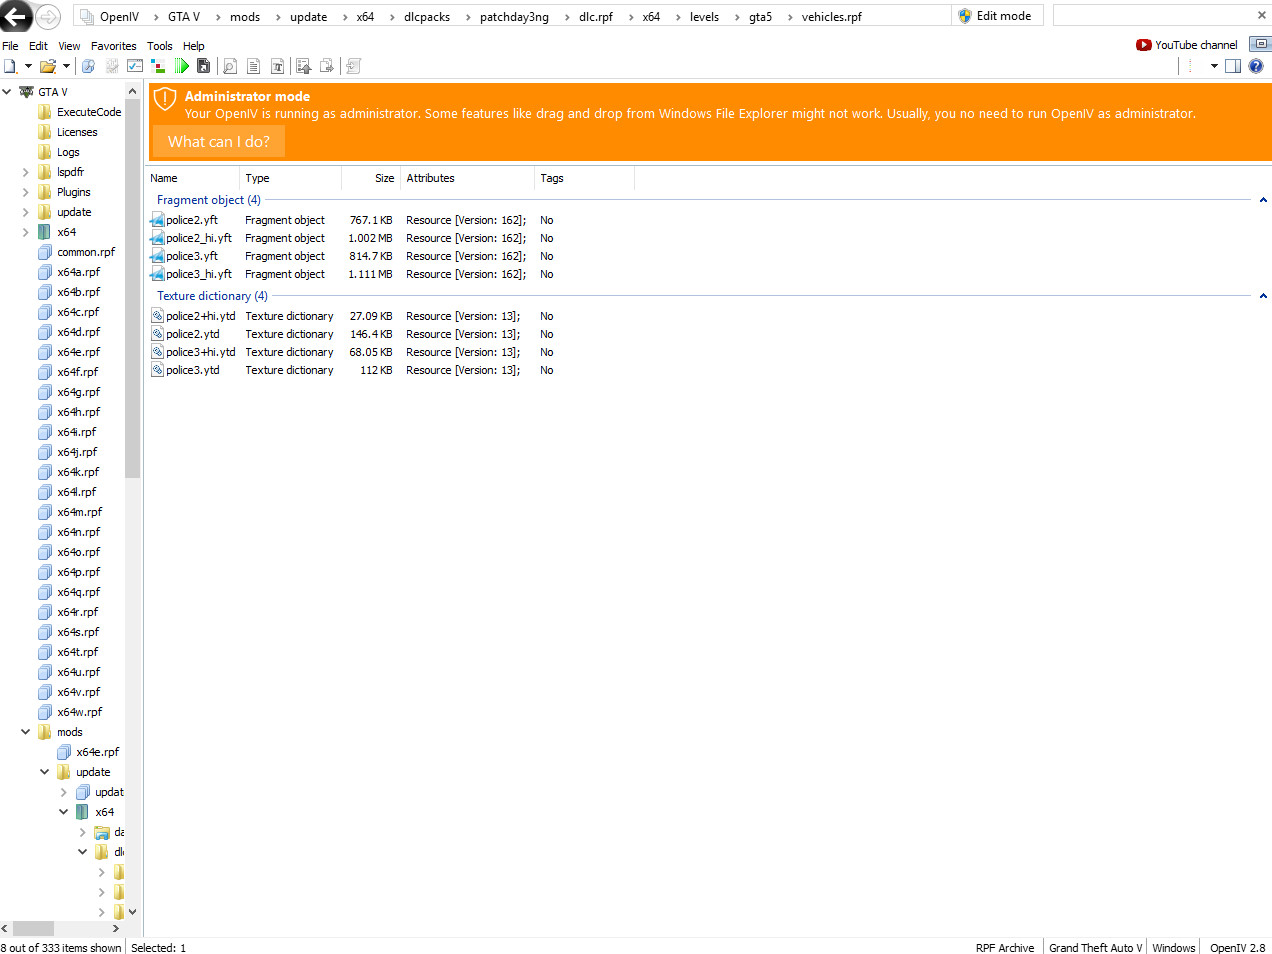Open dropdown arrow beside Open folder icon
Image resolution: width=1272 pixels, height=954 pixels.
pyautogui.click(x=66, y=66)
